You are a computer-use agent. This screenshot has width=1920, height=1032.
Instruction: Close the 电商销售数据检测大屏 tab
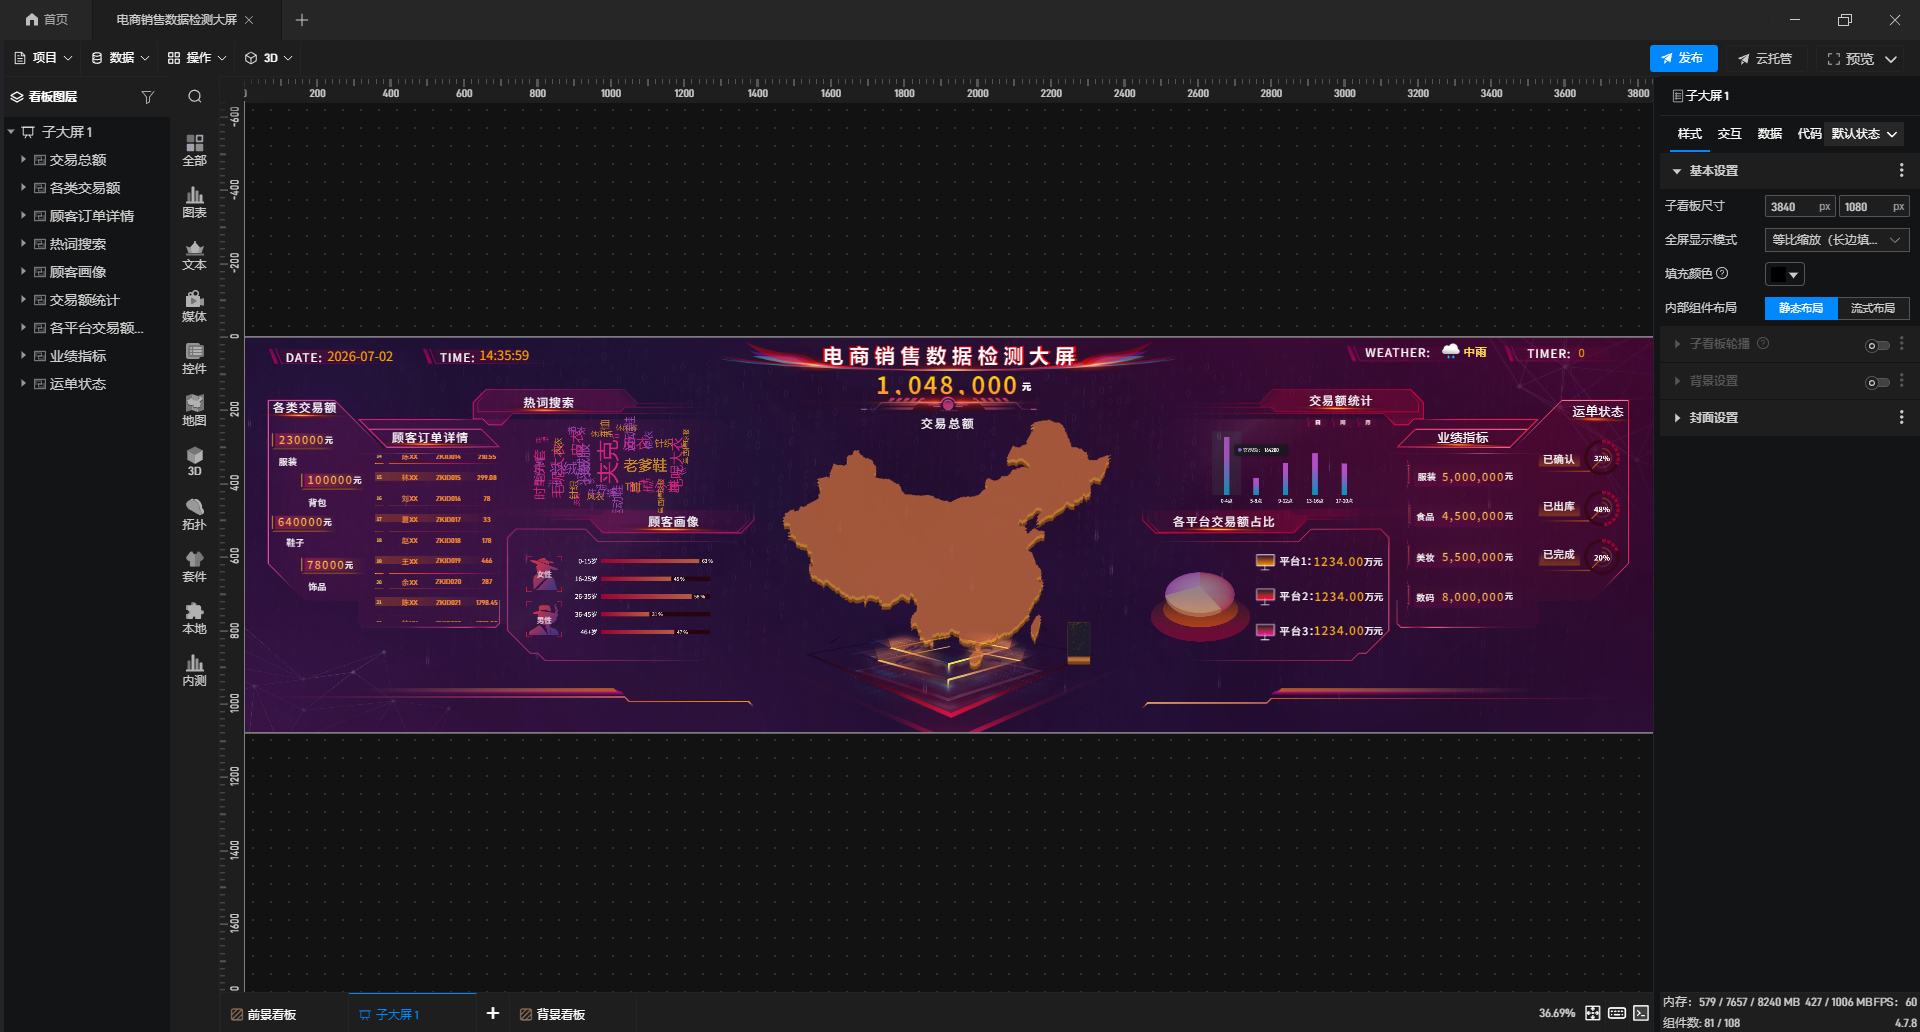(x=249, y=20)
